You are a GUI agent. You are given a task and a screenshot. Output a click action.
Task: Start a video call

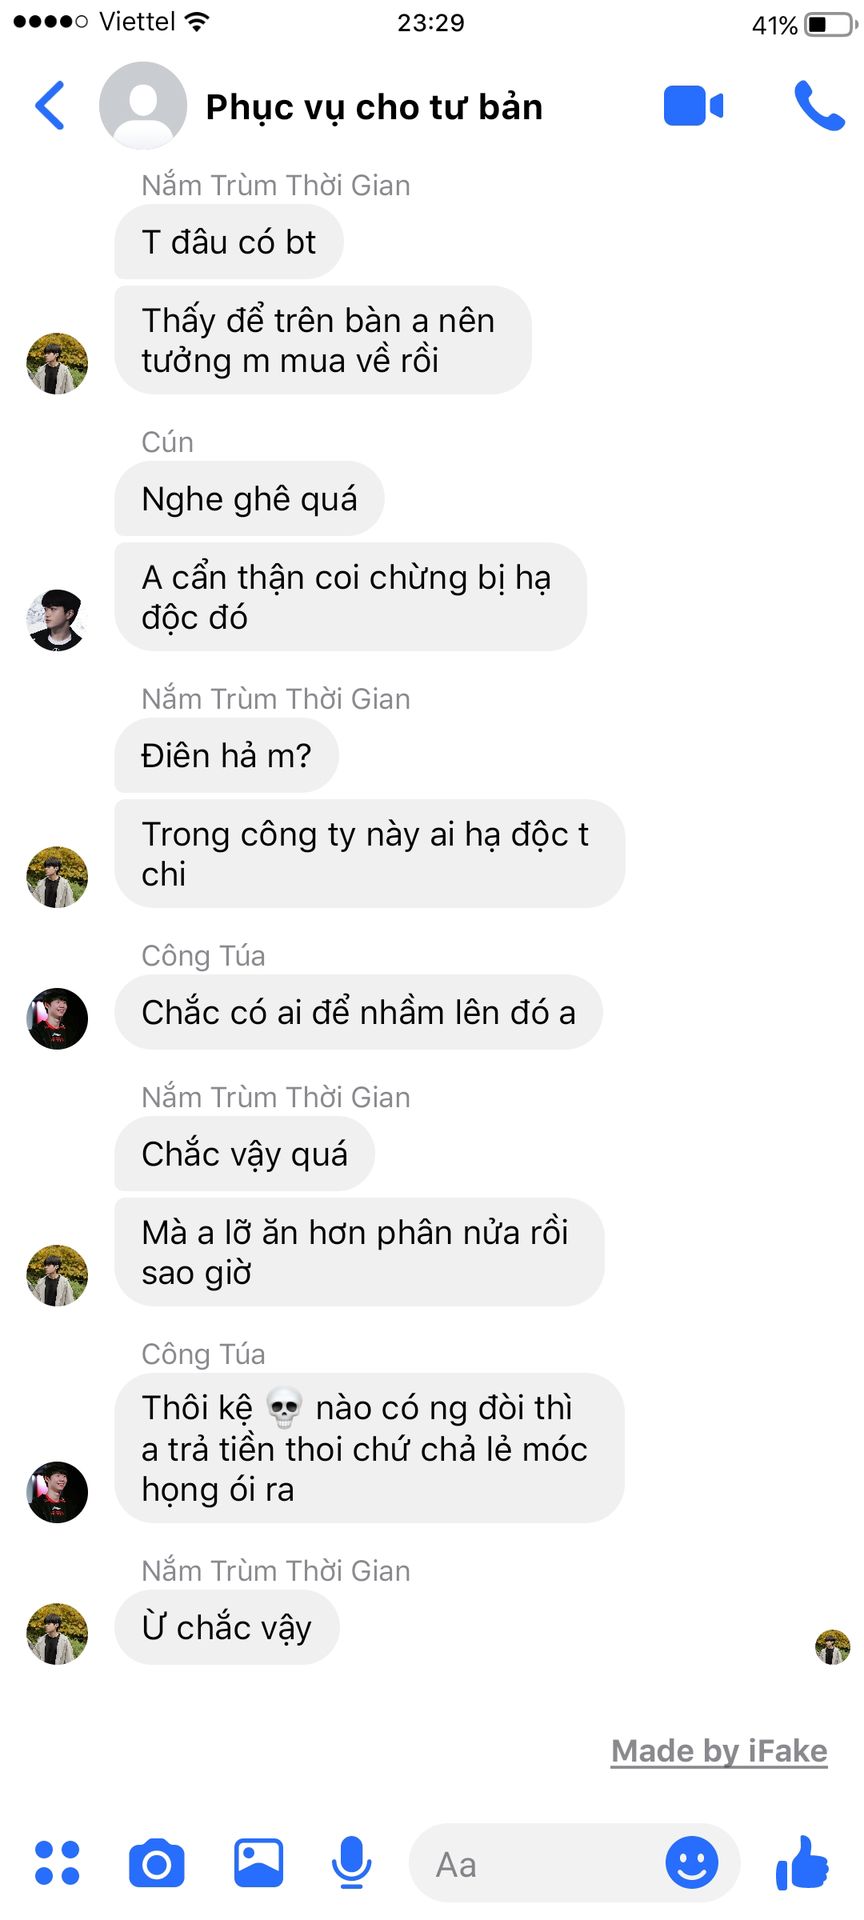[693, 106]
